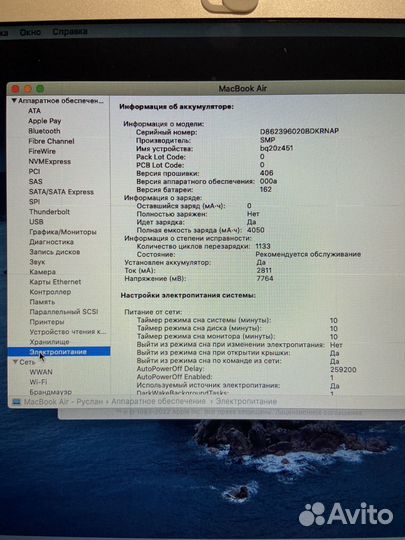Screen dimensions: 405x540
Task: Select Память in the sidebar
Action: [42, 302]
